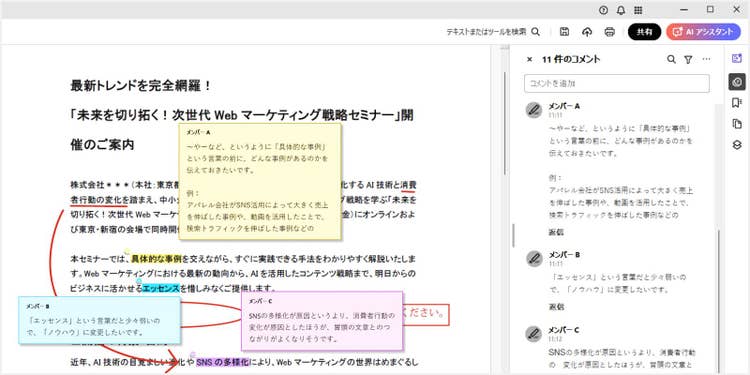This screenshot has width=750, height=375.
Task: Save the document with the floppy icon
Action: [564, 32]
